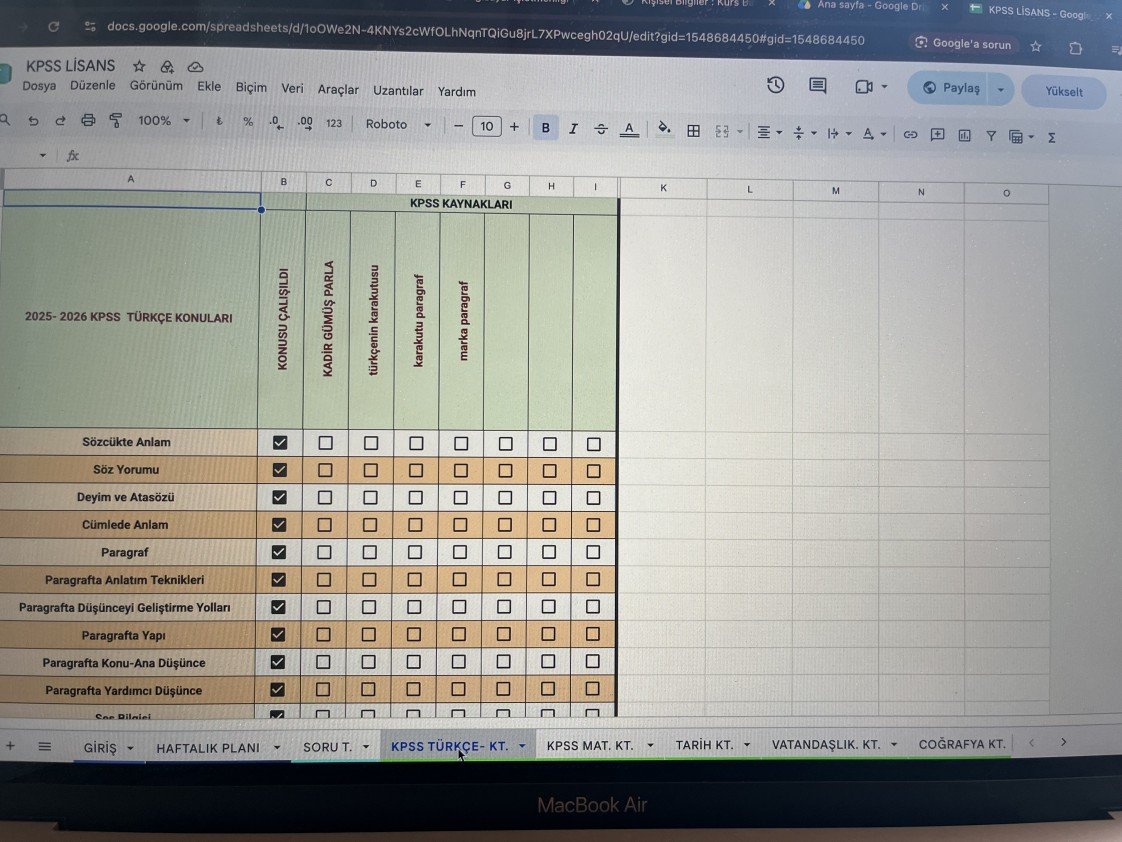The image size is (1122, 842).
Task: Open the horizontal align dropdown
Action: point(769,132)
